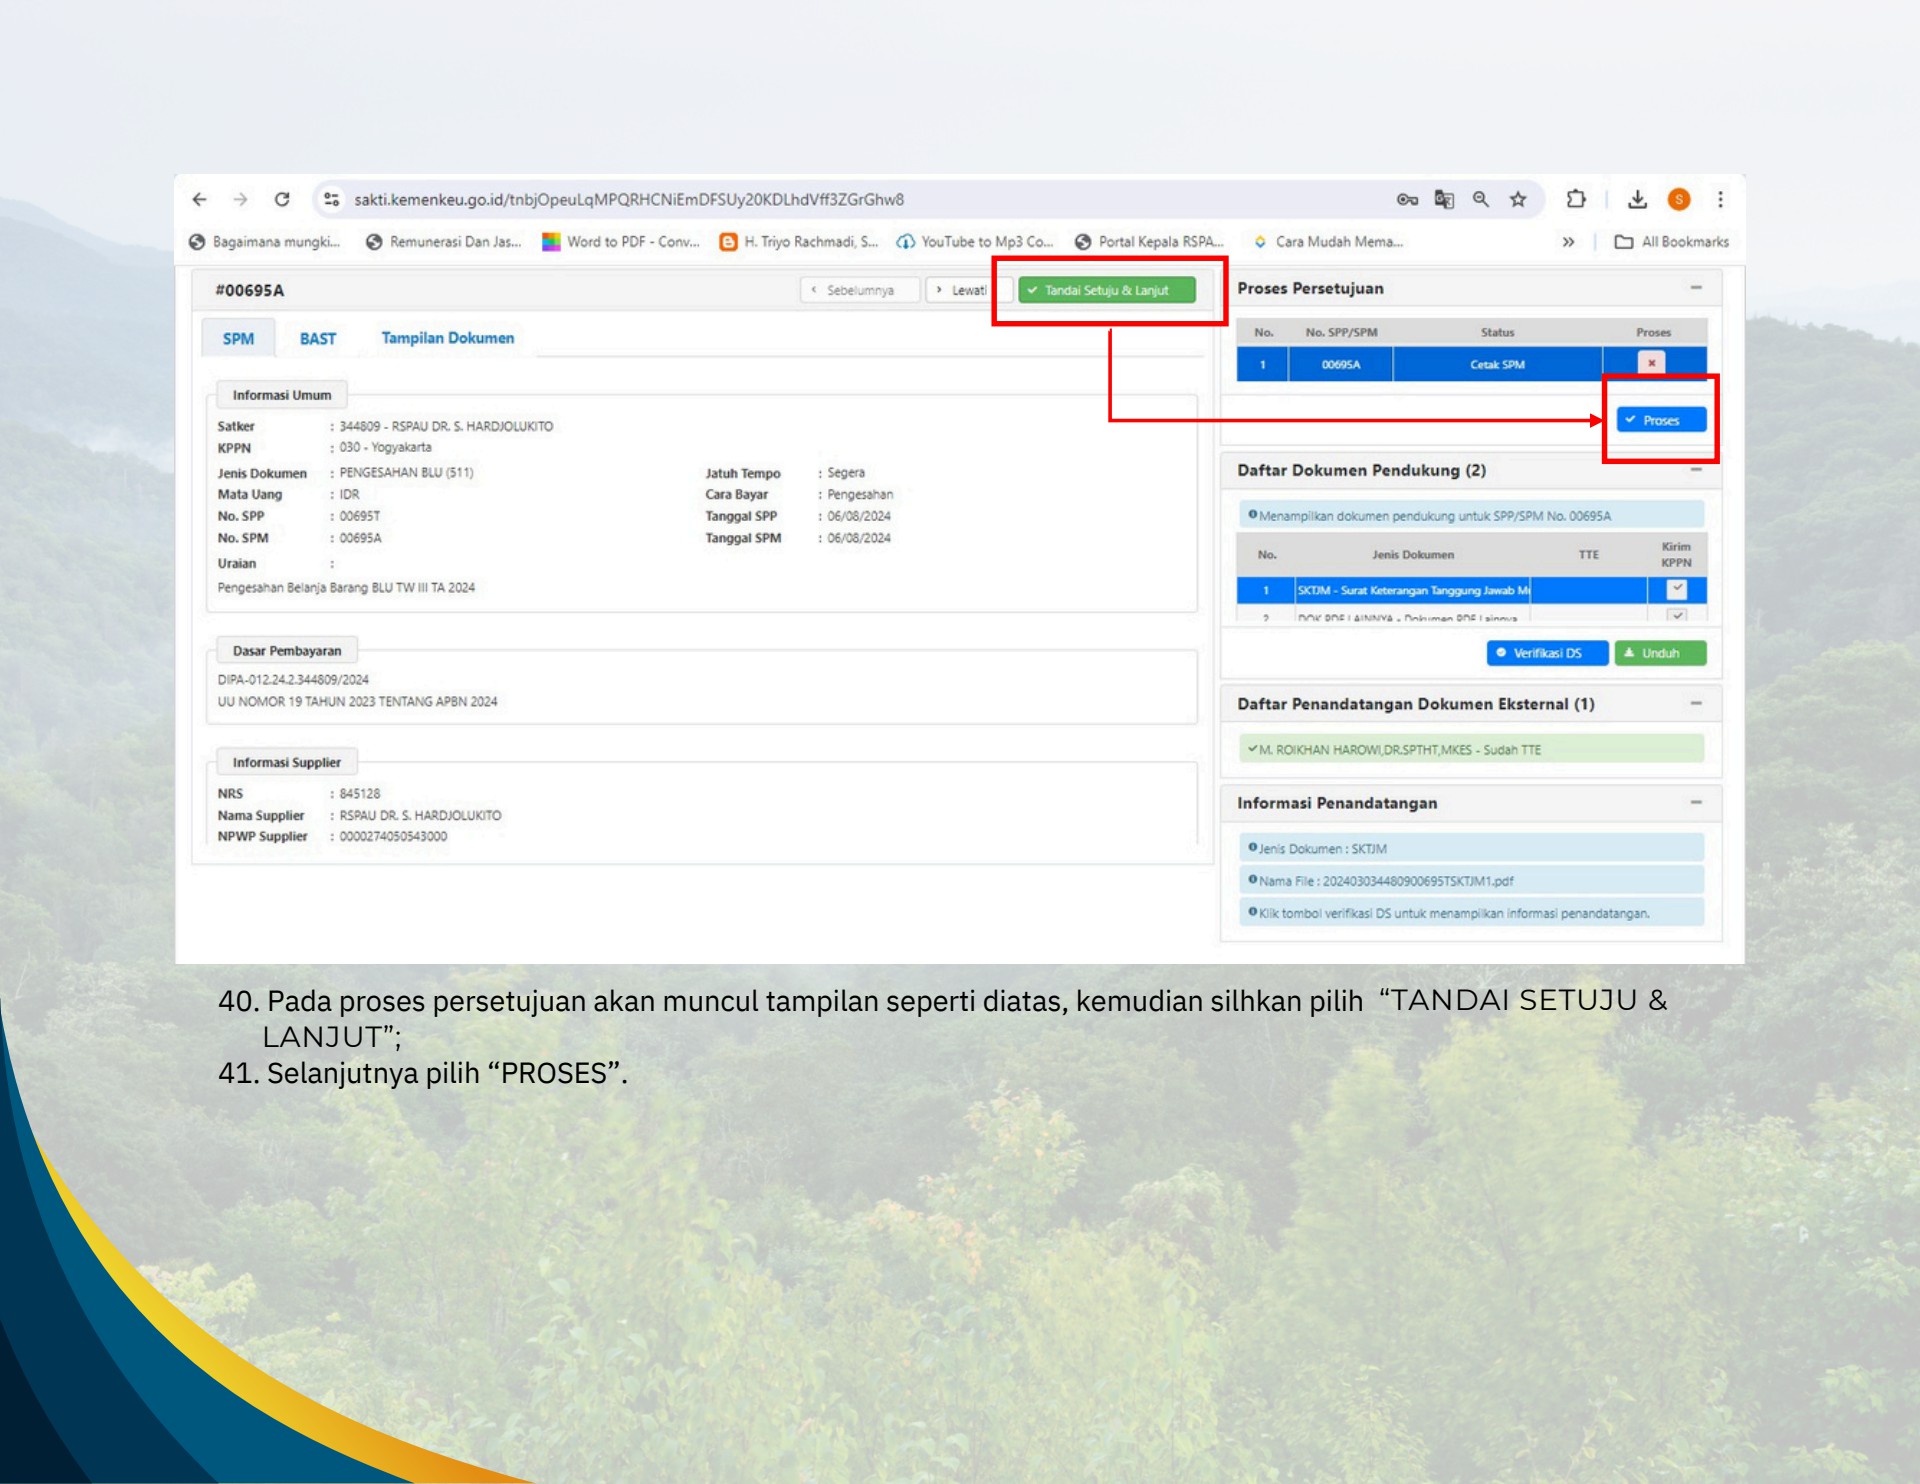Viewport: 1920px width, 1484px height.
Task: Switch to the BAST tab
Action: click(x=317, y=339)
